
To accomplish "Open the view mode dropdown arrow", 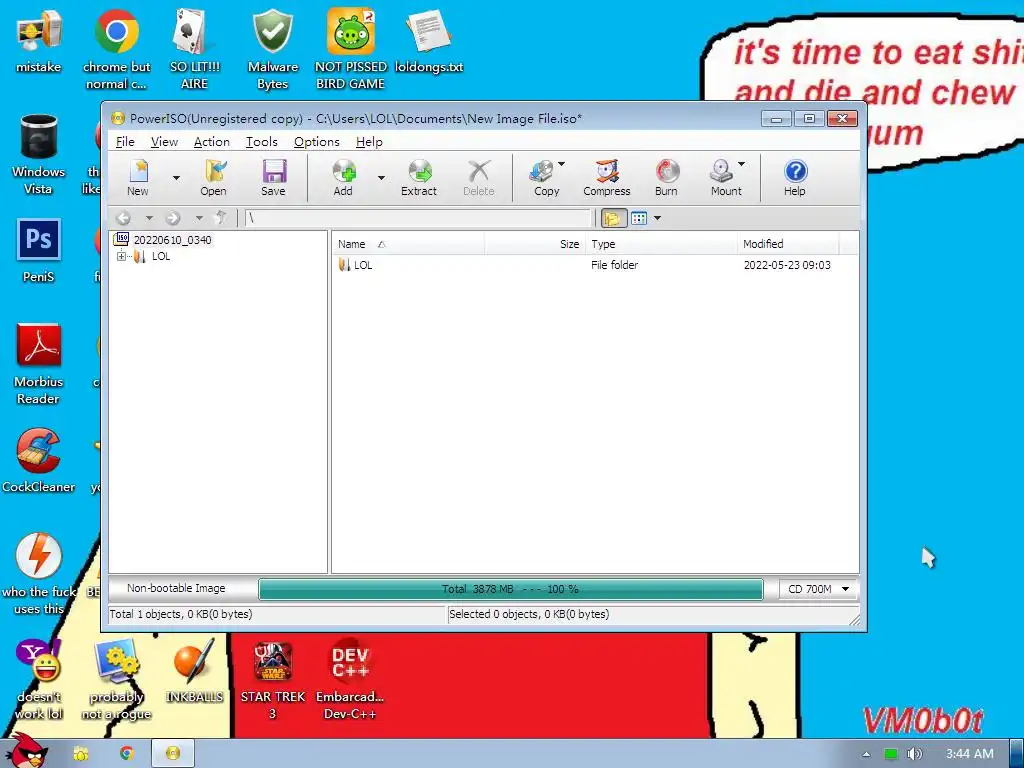I will pos(658,218).
